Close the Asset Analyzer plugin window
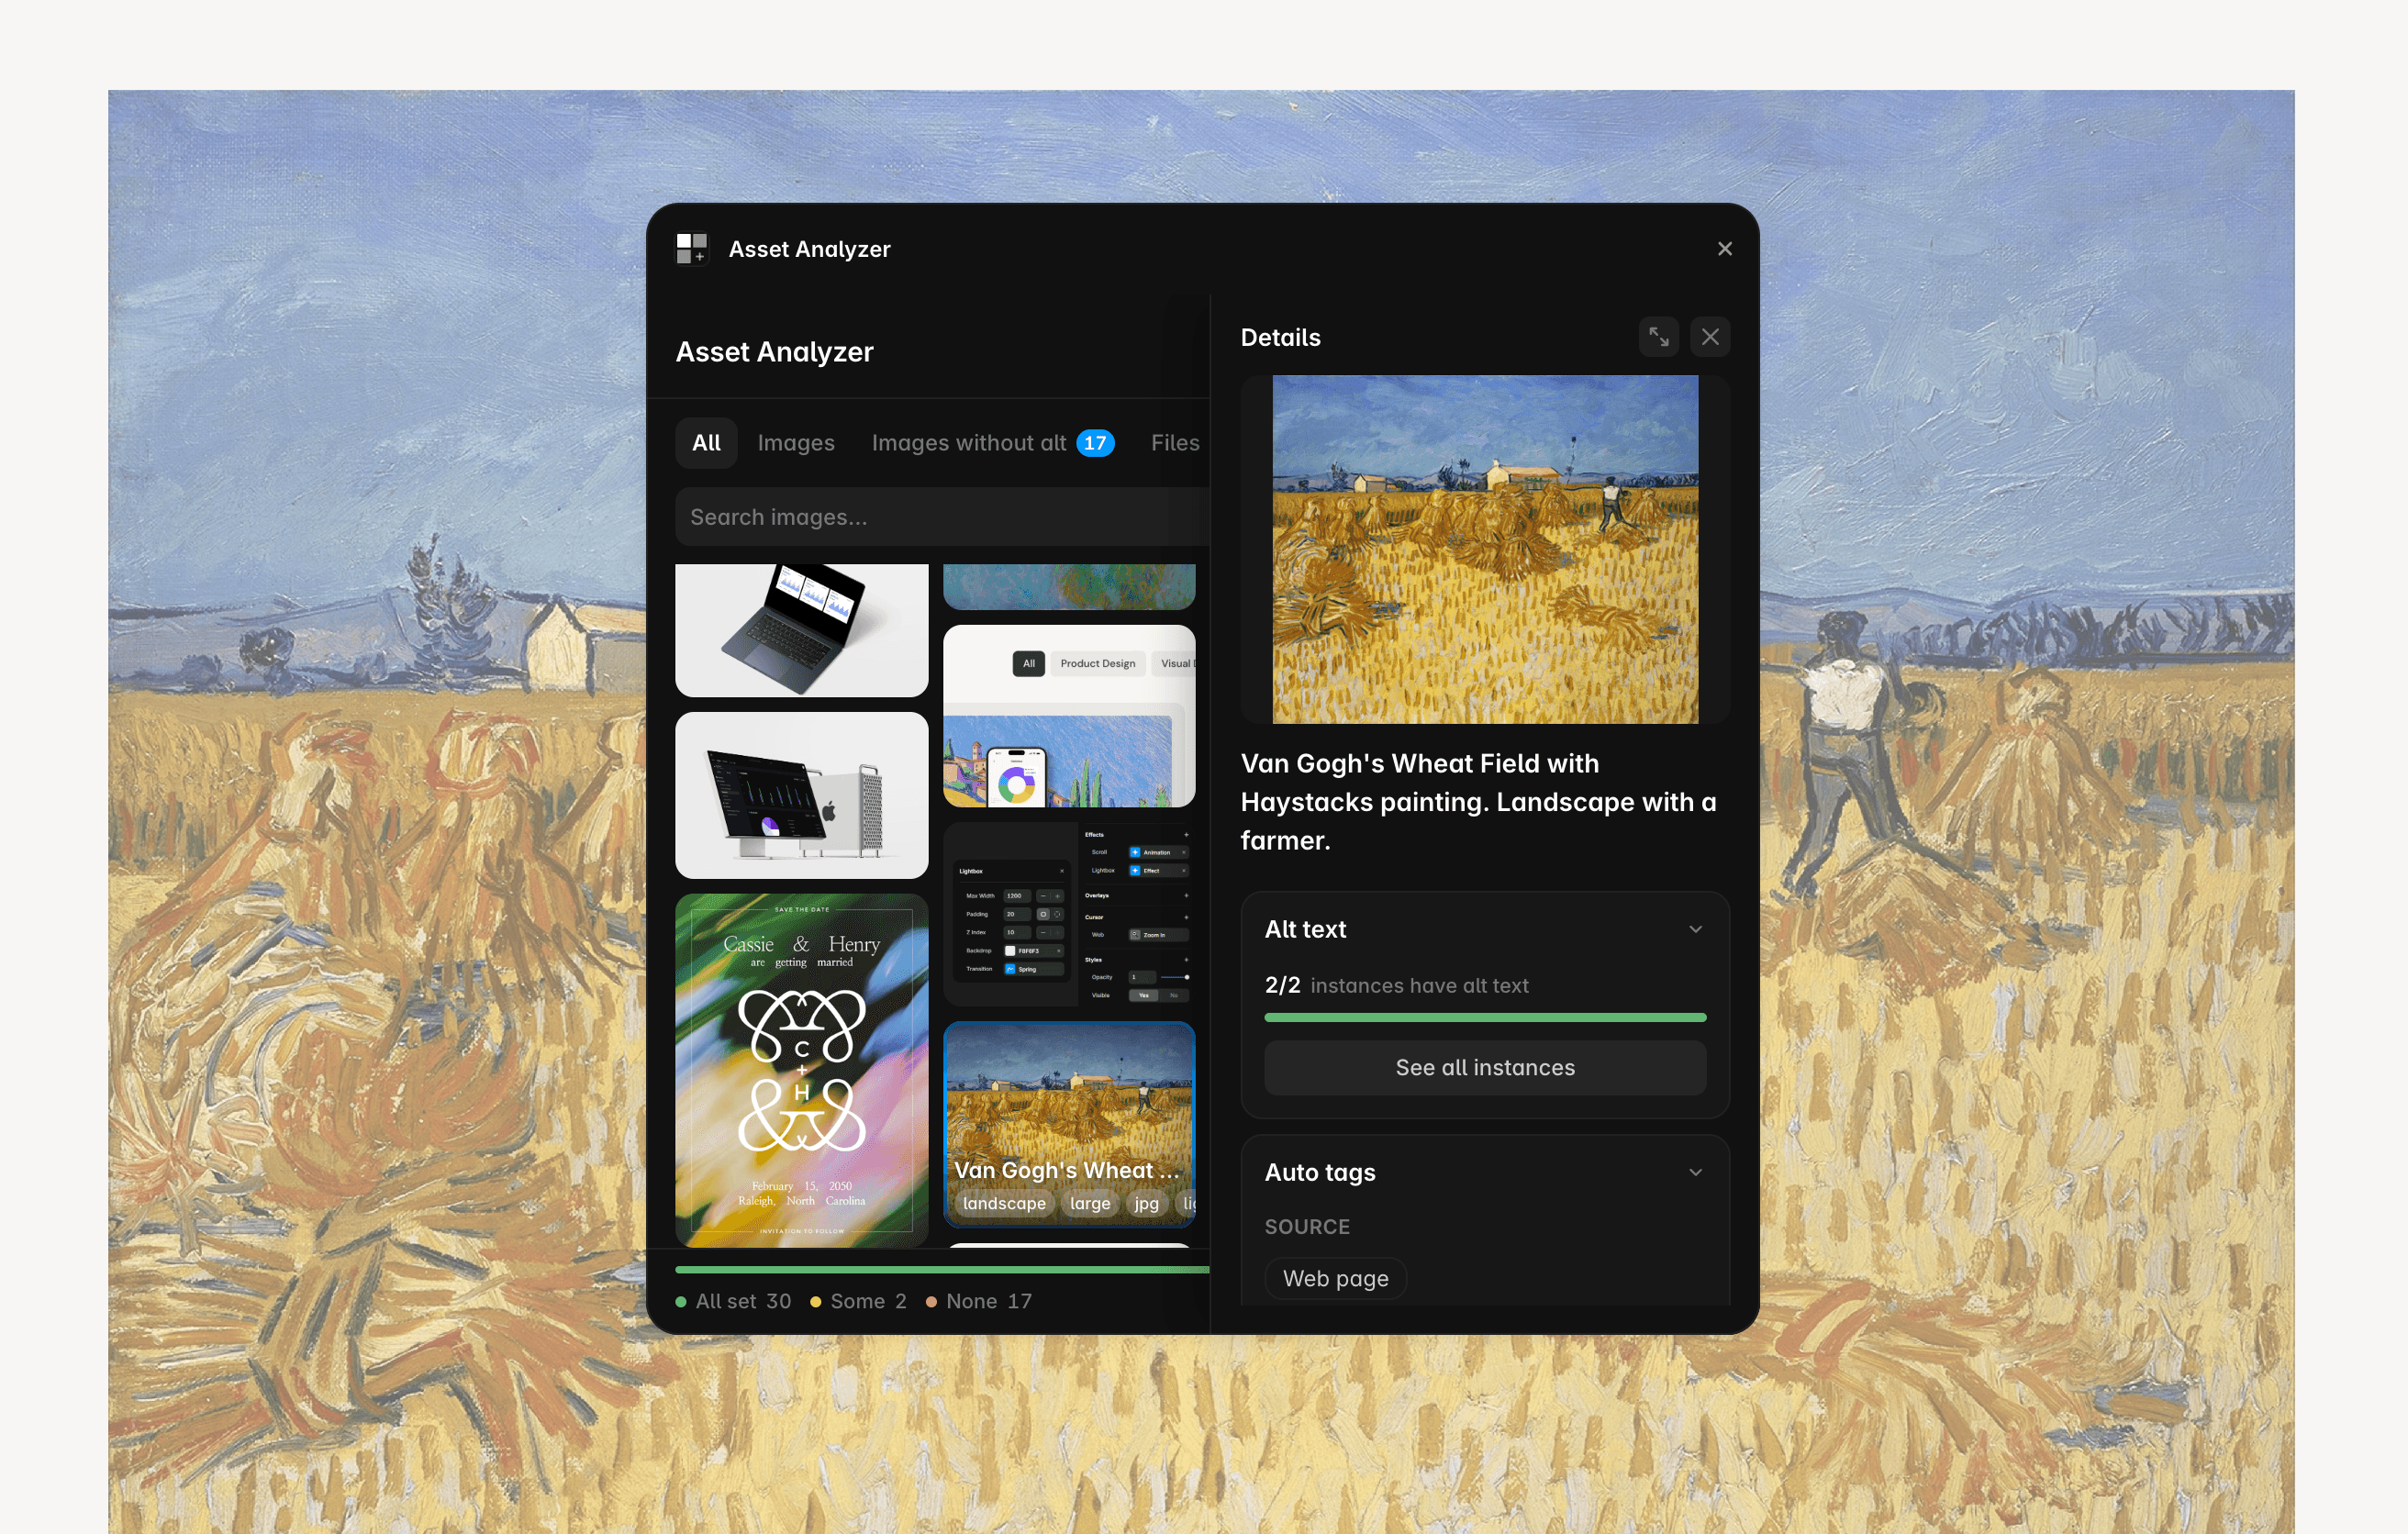 pos(1725,249)
